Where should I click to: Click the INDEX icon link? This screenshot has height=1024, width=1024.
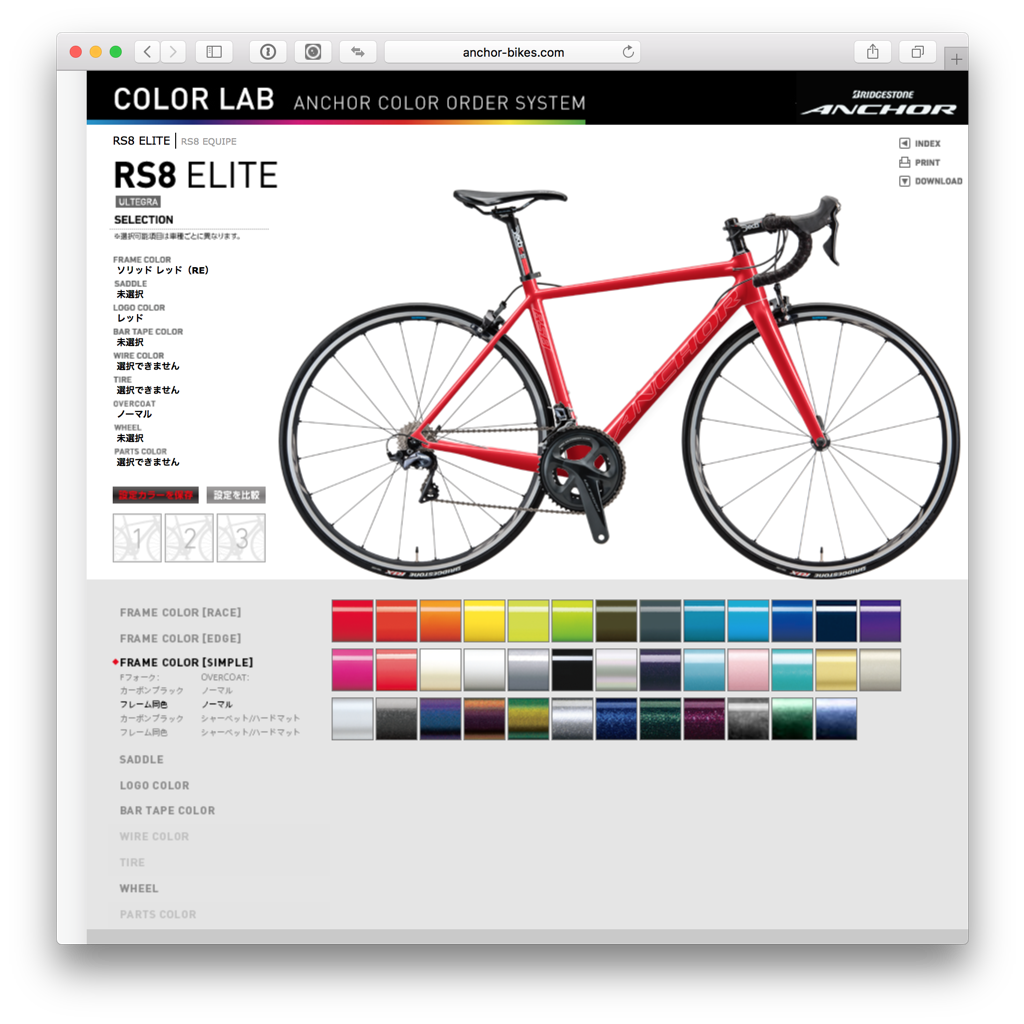tap(920, 144)
